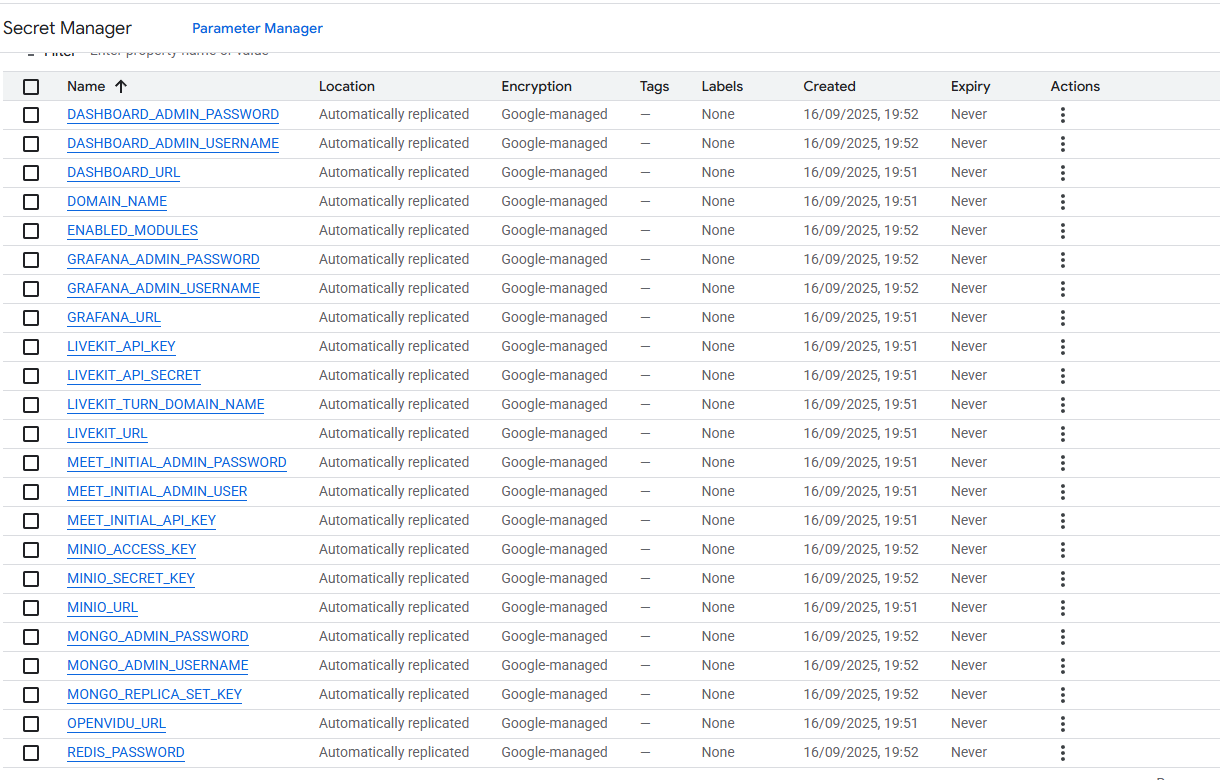
Task: Click the MONGO_ADMIN_USERNAME secret name
Action: click(157, 666)
